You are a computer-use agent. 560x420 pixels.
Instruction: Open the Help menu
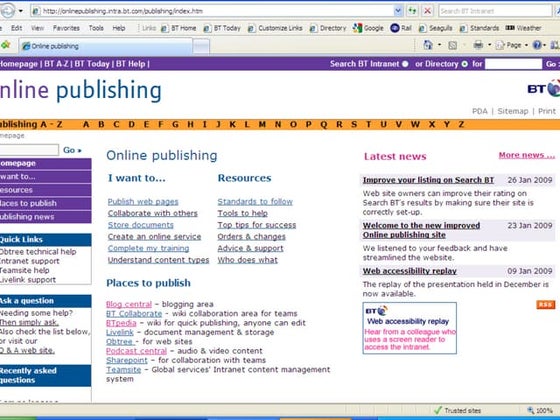pyautogui.click(x=119, y=28)
